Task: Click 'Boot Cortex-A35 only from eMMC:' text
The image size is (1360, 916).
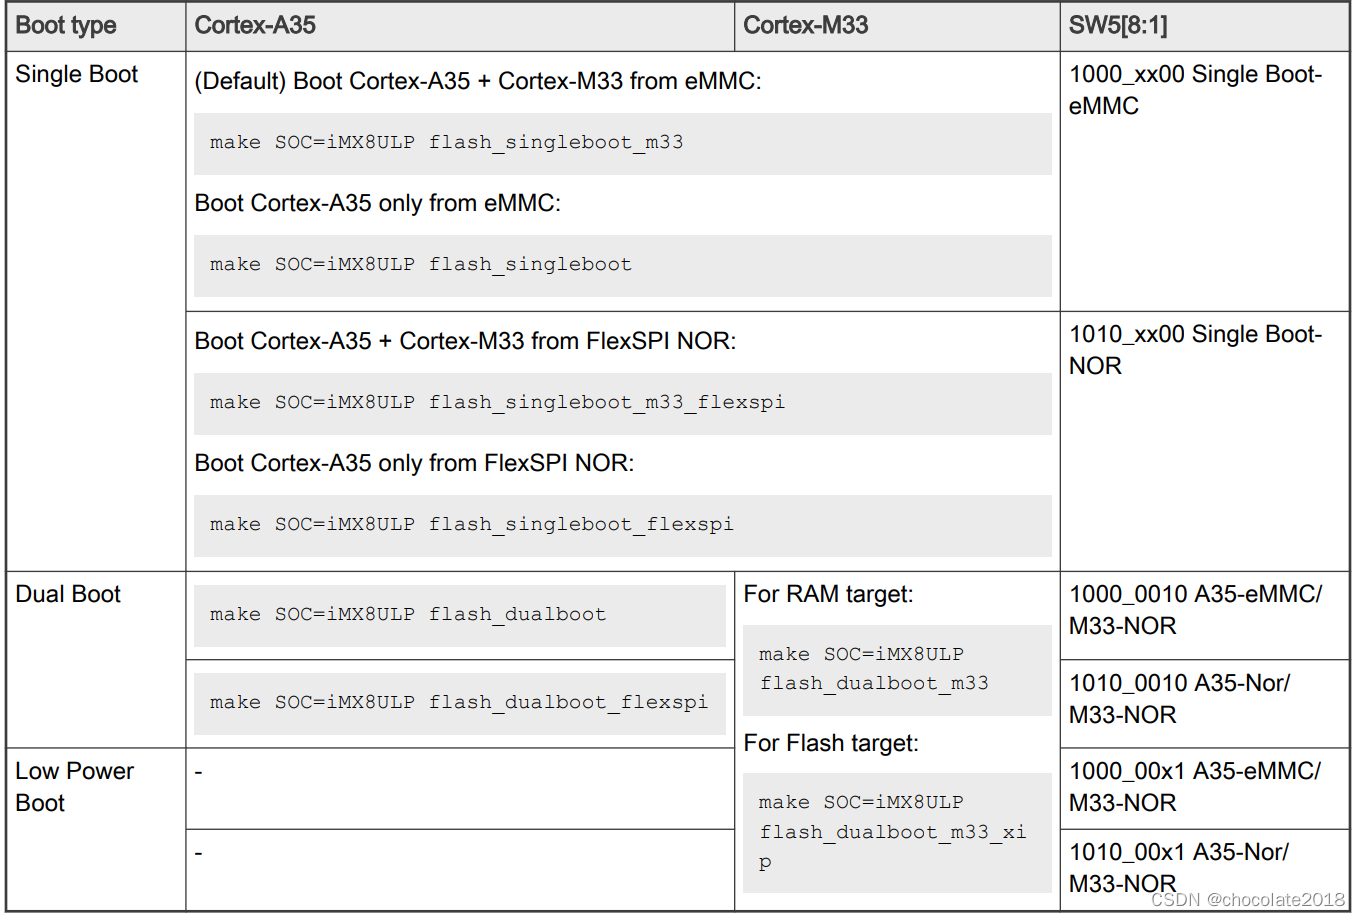Action: pyautogui.click(x=377, y=203)
